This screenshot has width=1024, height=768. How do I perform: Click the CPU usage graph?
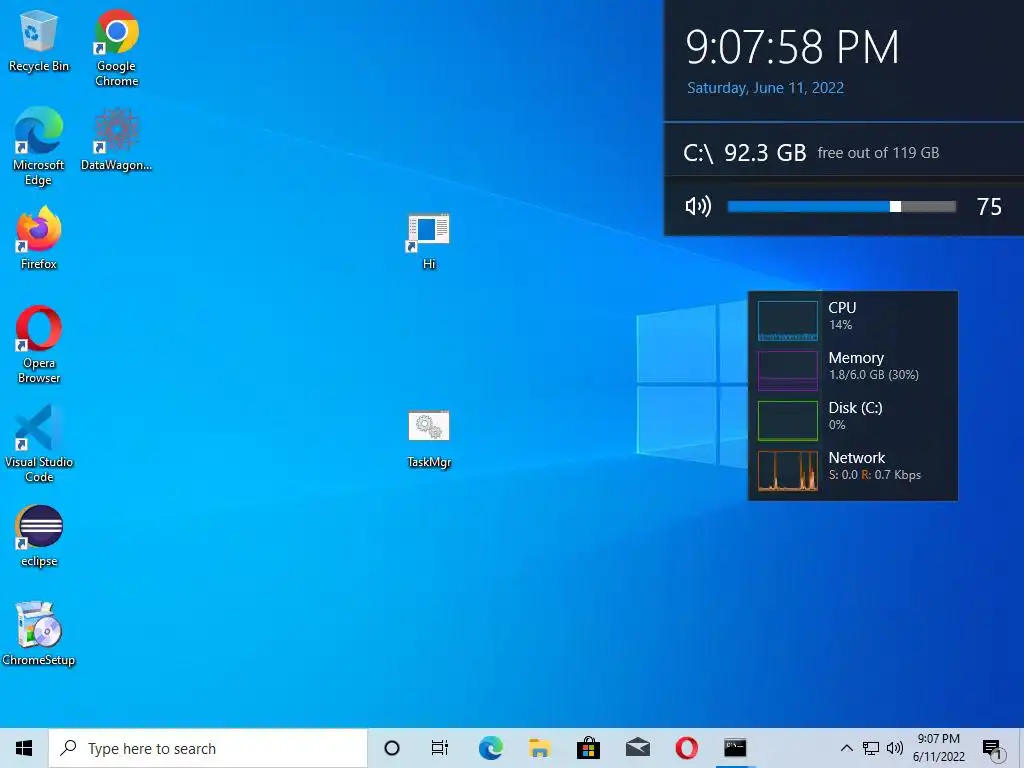[x=788, y=321]
